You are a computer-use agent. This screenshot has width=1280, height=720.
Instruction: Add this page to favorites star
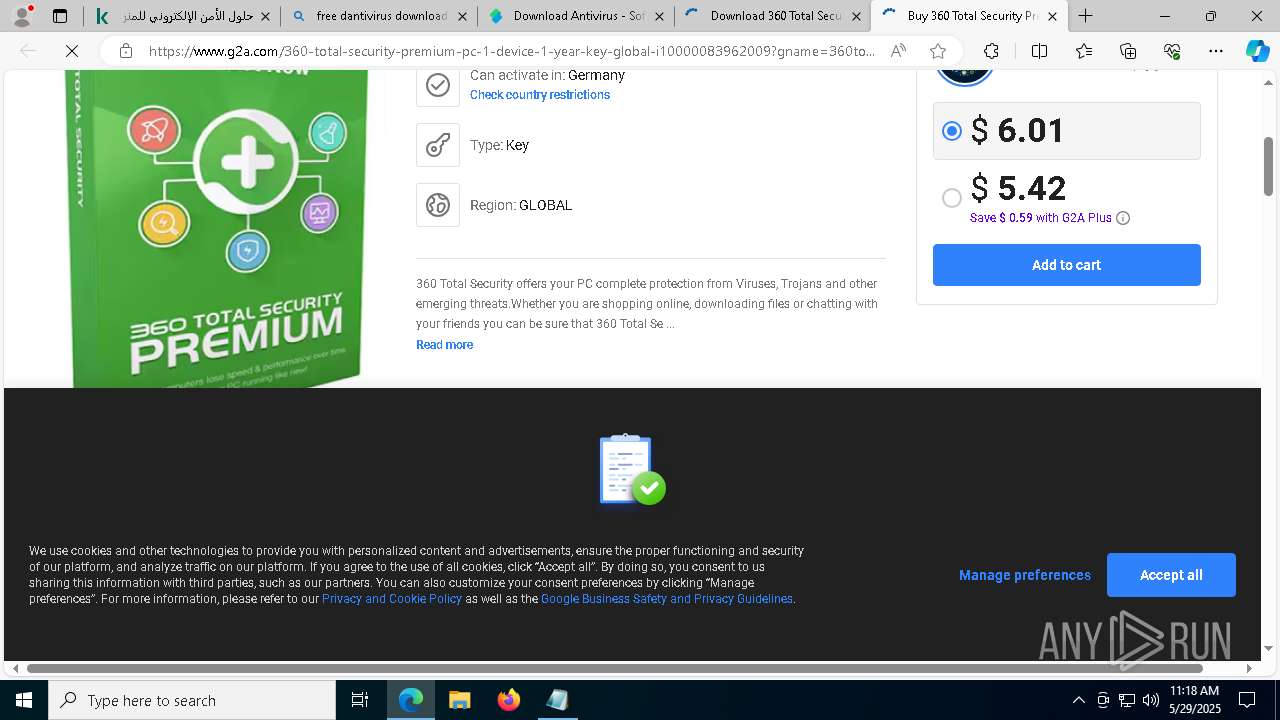[x=937, y=51]
